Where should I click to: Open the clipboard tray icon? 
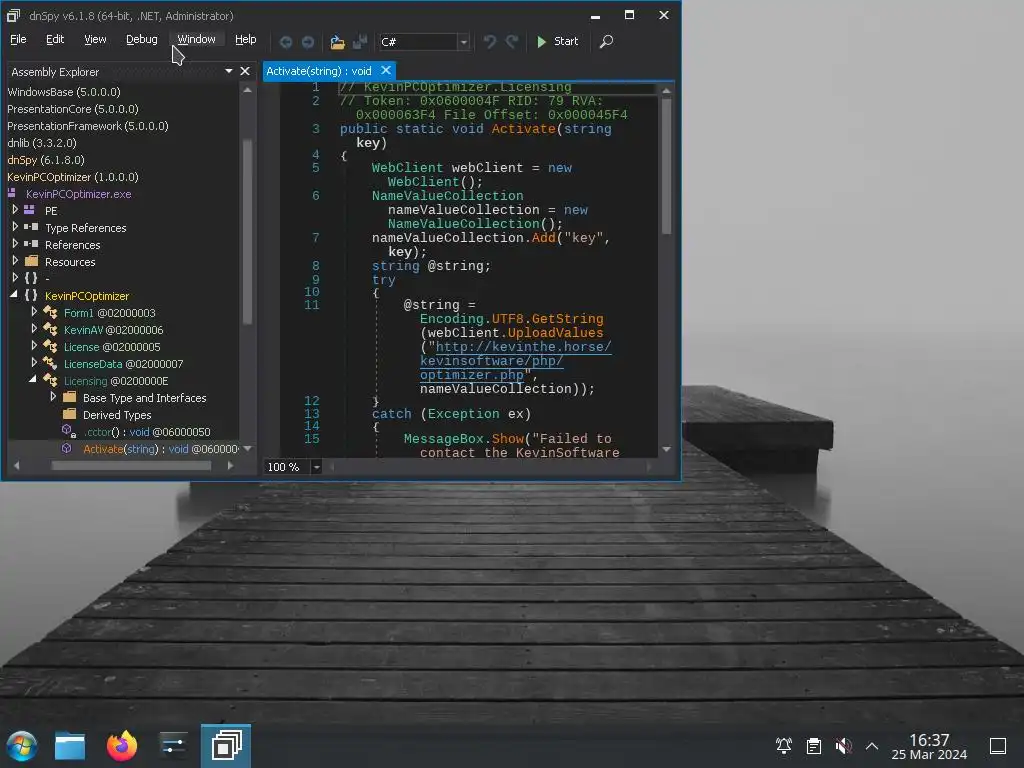click(x=814, y=746)
